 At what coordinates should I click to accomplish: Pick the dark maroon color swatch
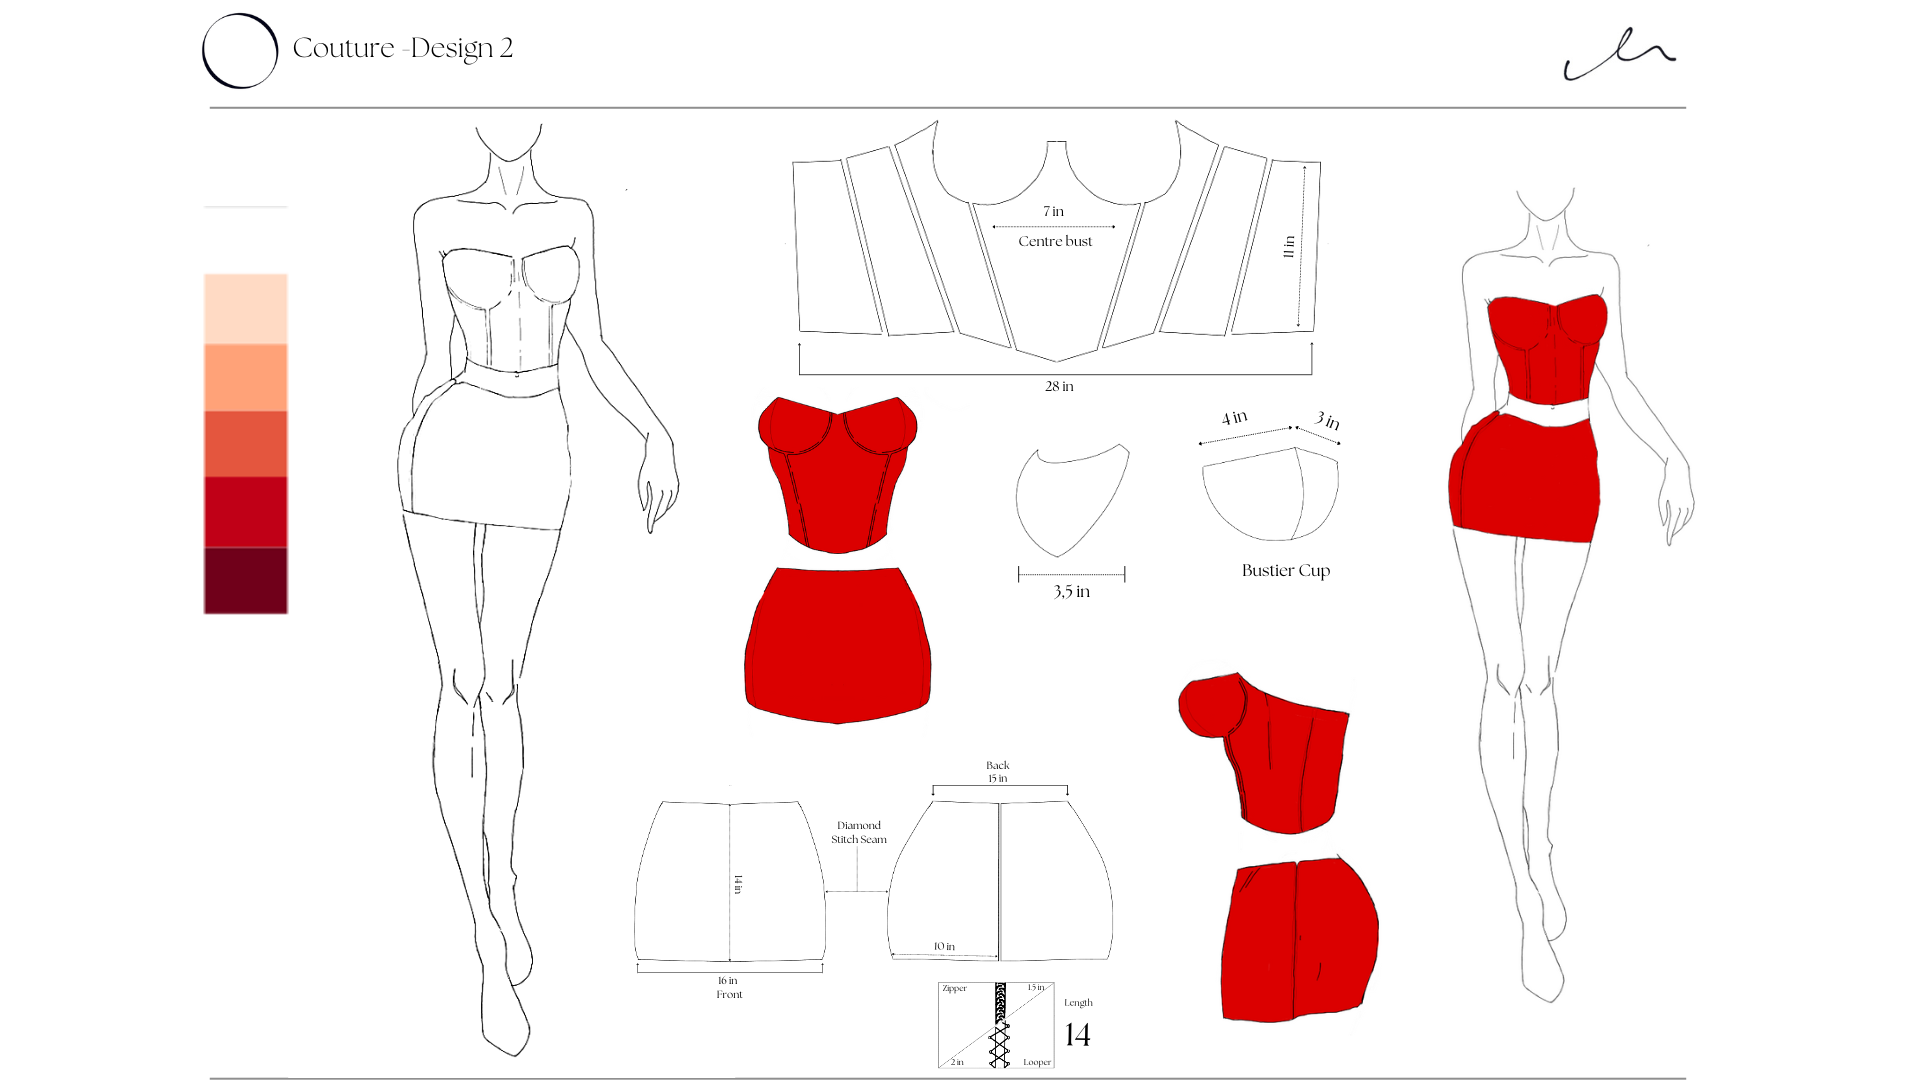[245, 580]
